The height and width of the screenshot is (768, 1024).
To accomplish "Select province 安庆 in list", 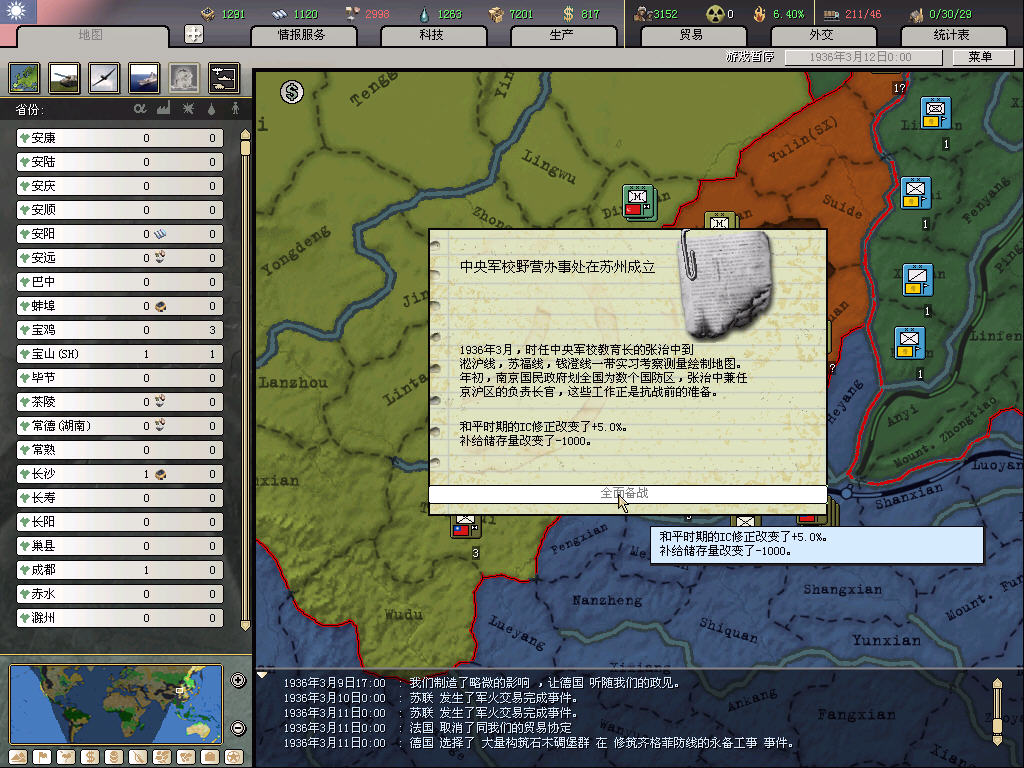I will tap(120, 186).
